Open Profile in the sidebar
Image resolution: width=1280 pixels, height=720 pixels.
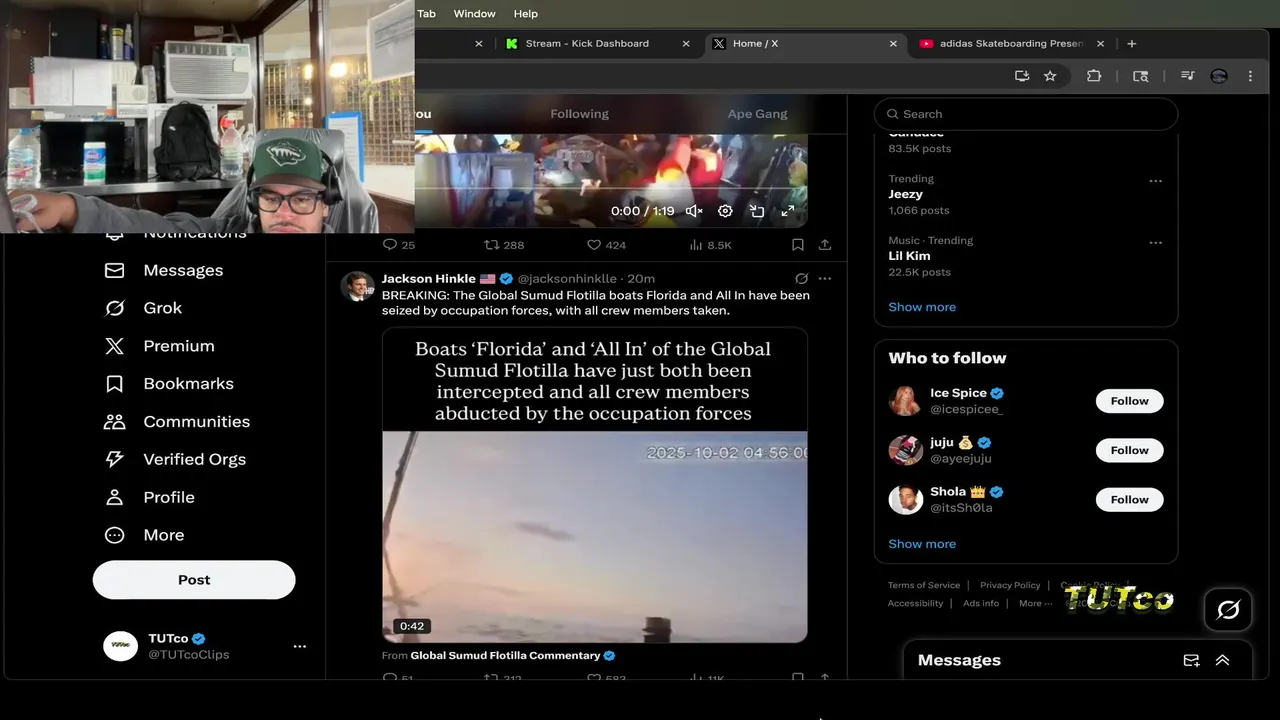coord(149,497)
